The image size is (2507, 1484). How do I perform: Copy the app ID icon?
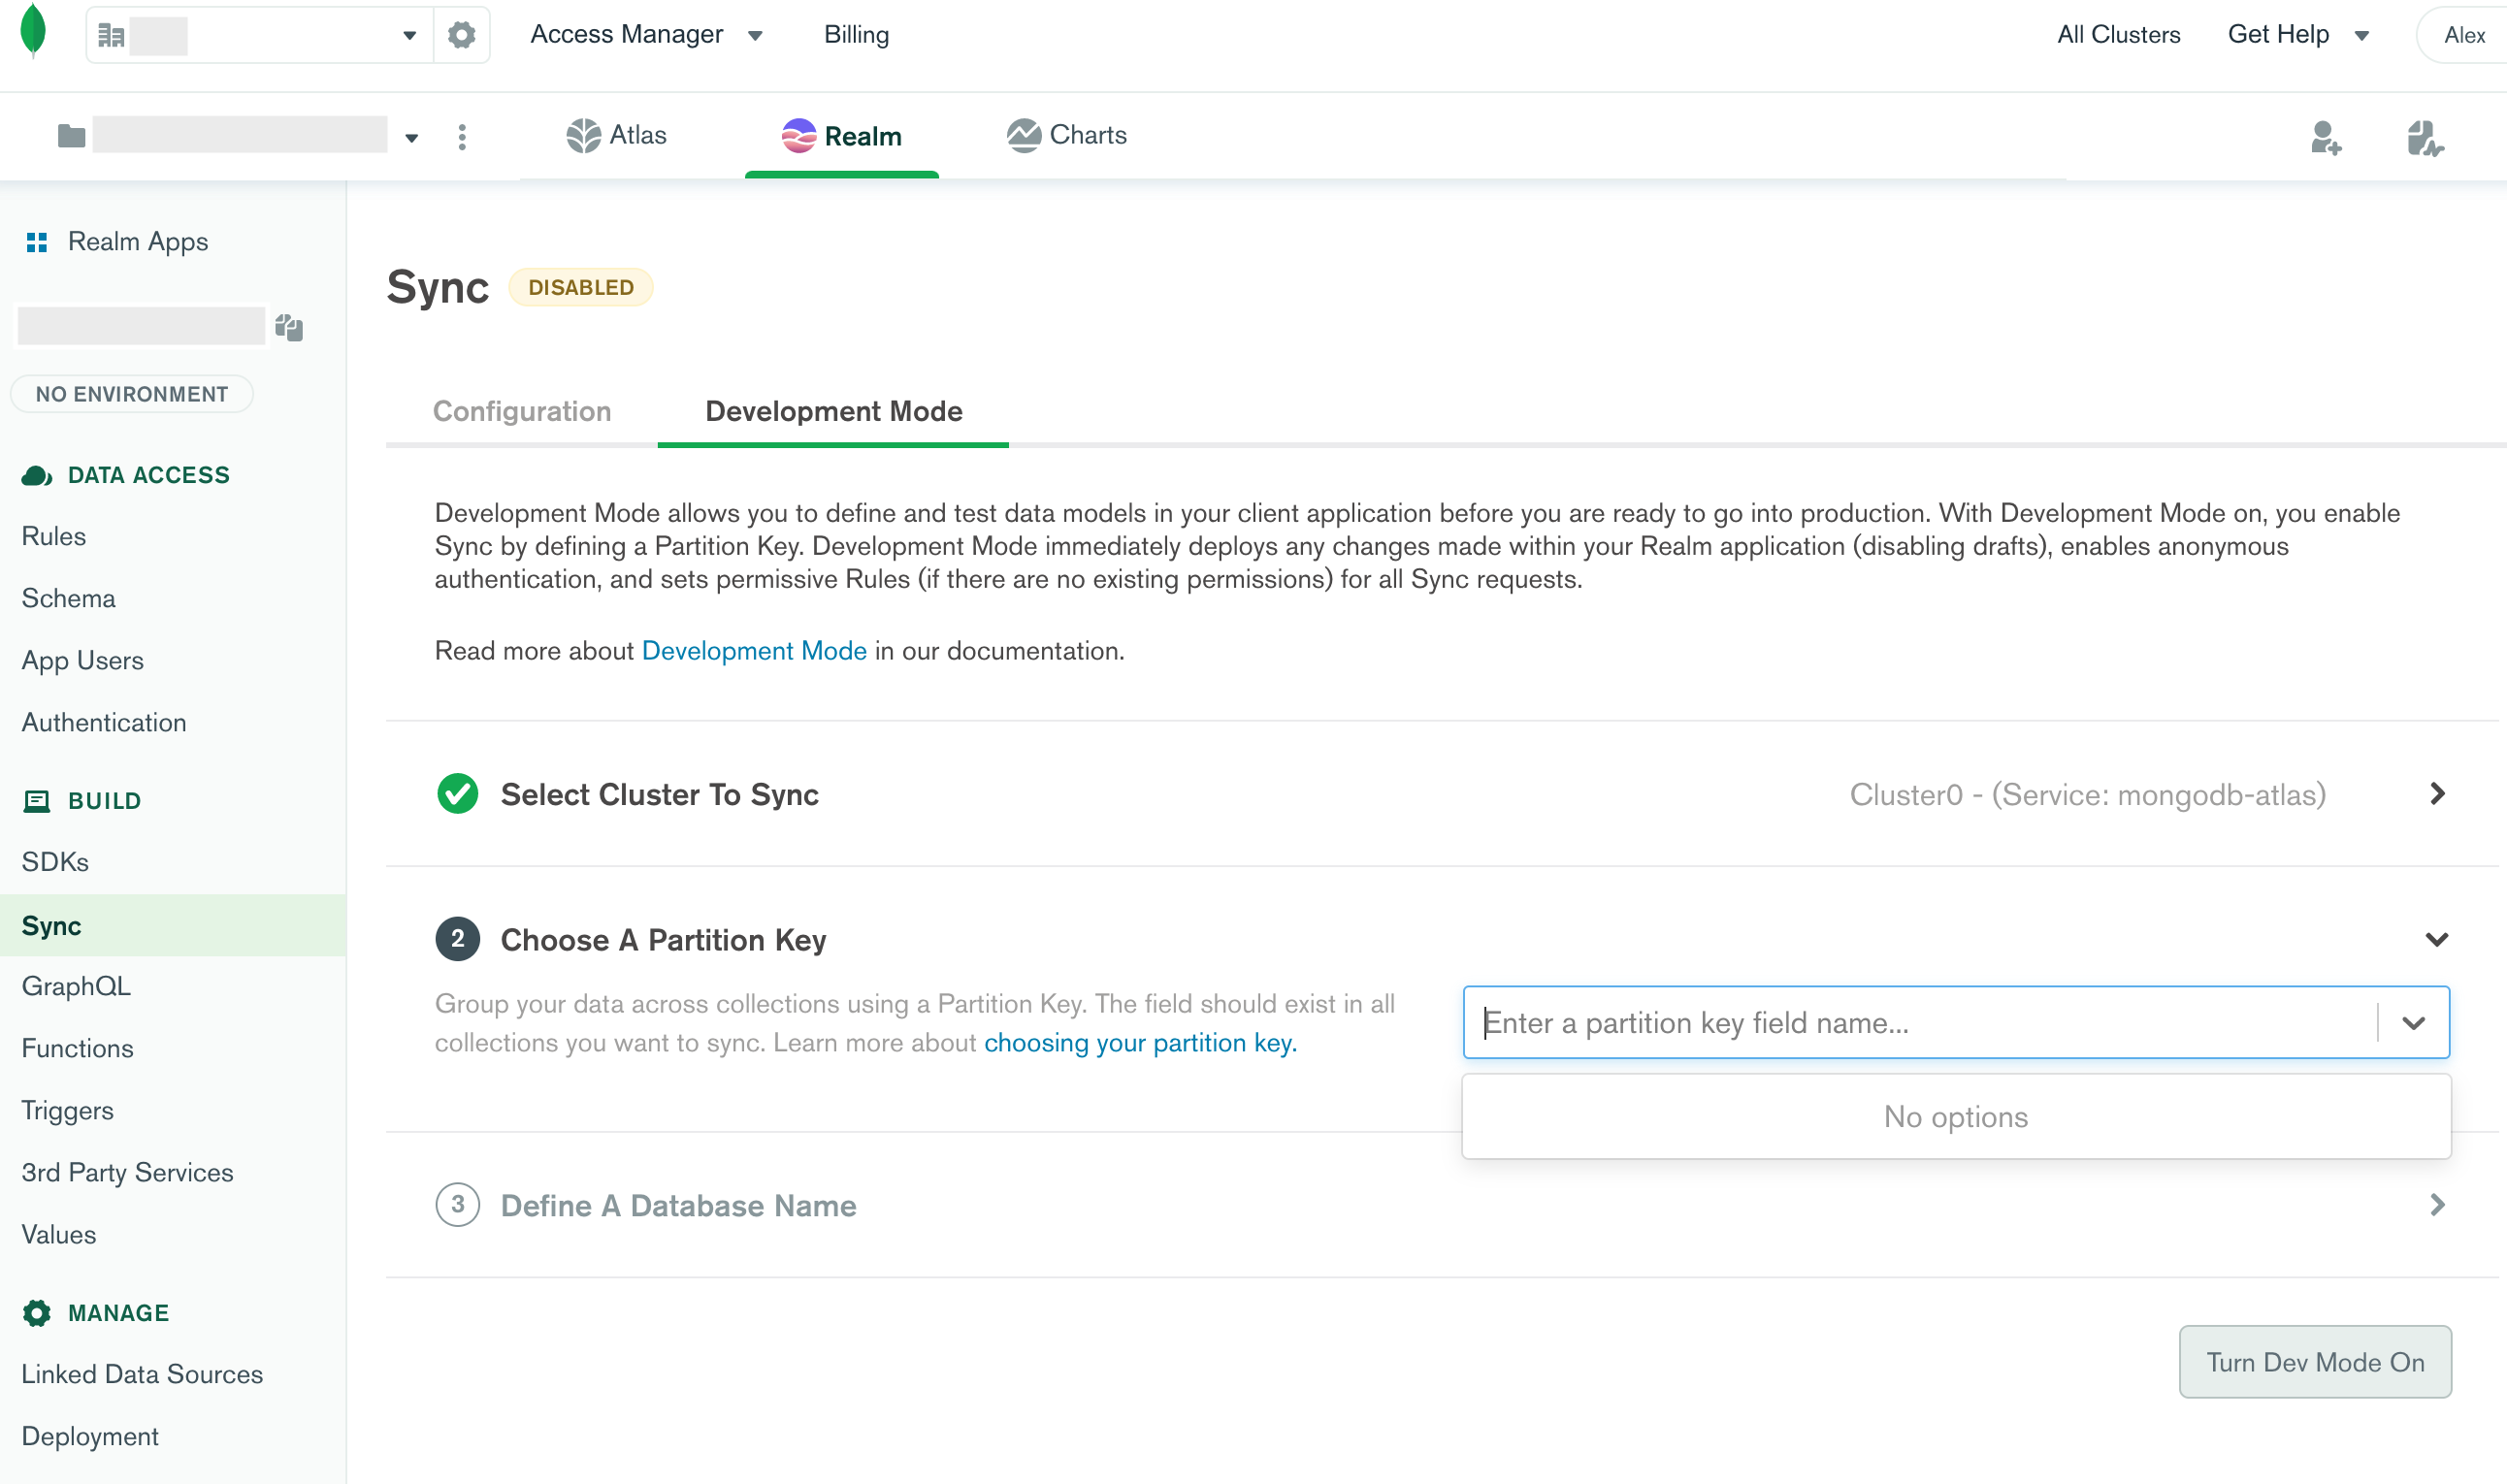(289, 327)
